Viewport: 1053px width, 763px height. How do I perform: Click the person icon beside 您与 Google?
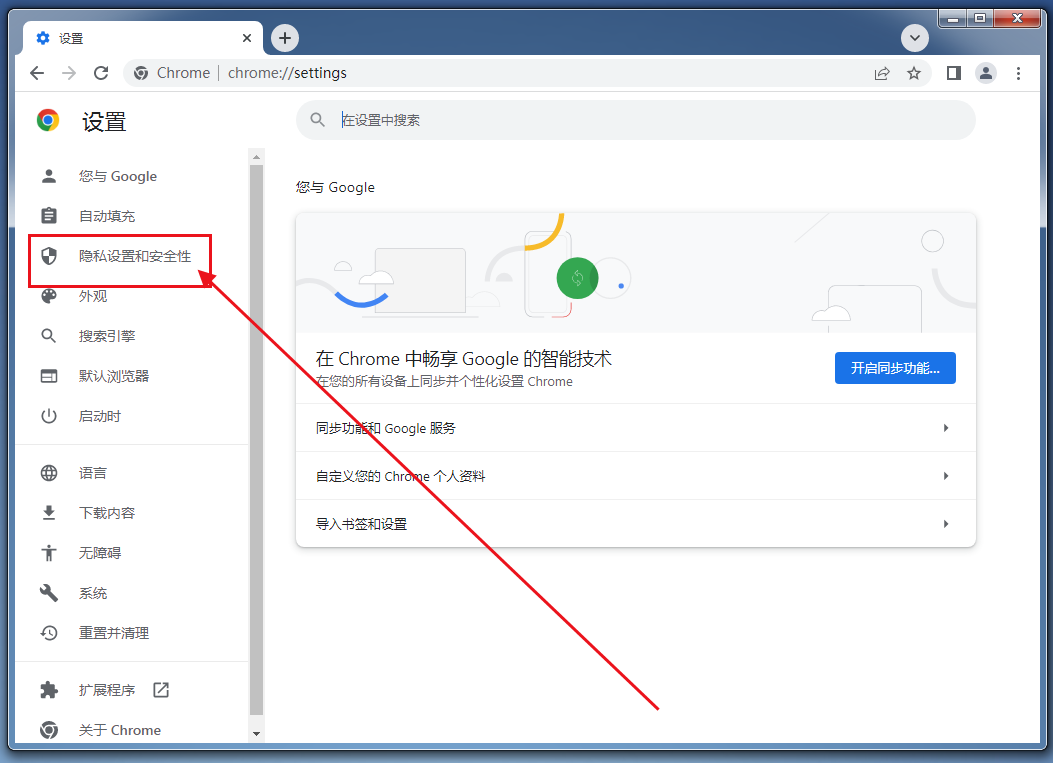tap(49, 177)
